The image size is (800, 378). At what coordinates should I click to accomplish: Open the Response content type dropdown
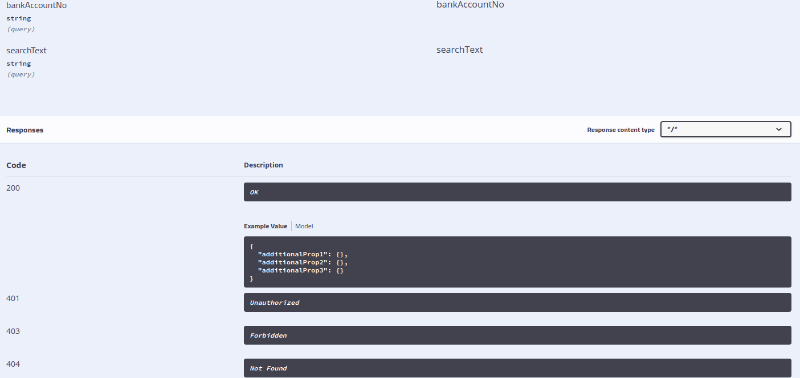726,130
